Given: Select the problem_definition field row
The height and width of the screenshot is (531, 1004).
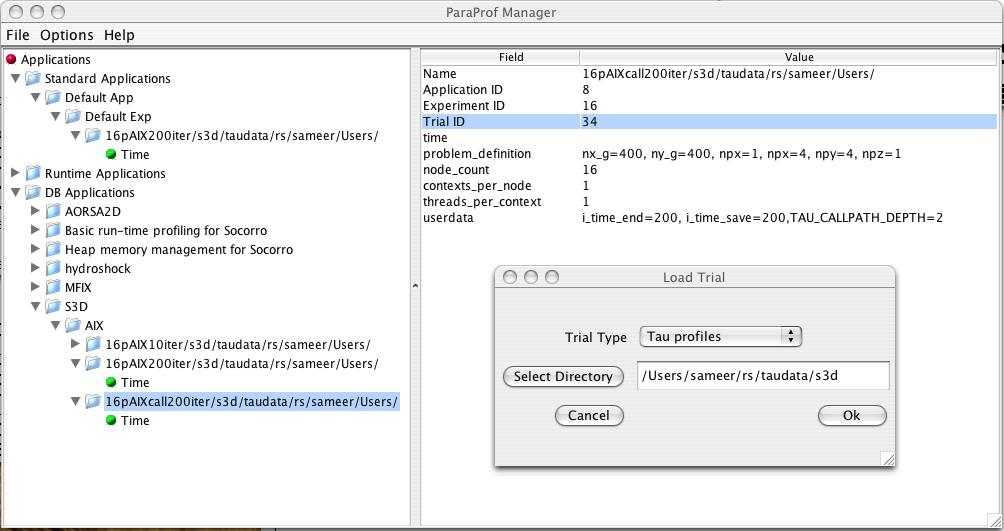Looking at the screenshot, I should click(709, 154).
